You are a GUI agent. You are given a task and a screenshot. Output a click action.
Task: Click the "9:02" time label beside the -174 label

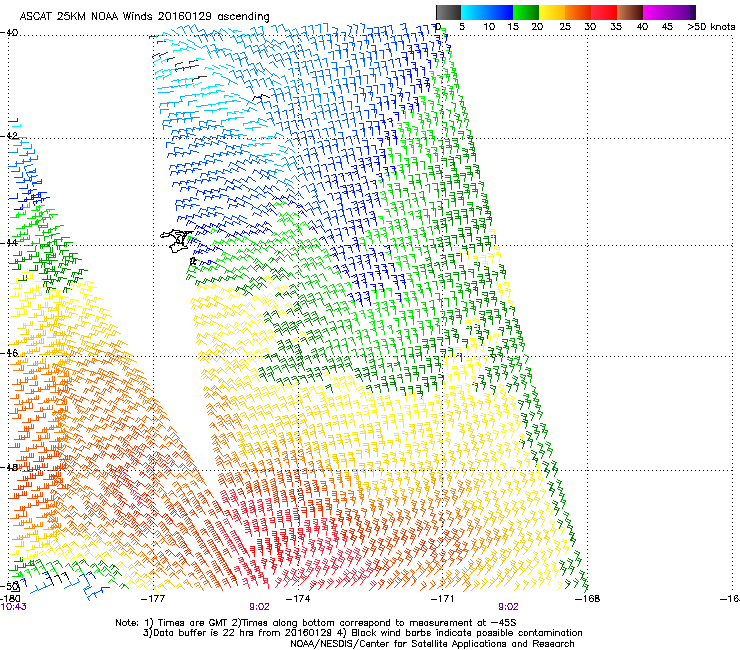coord(260,607)
